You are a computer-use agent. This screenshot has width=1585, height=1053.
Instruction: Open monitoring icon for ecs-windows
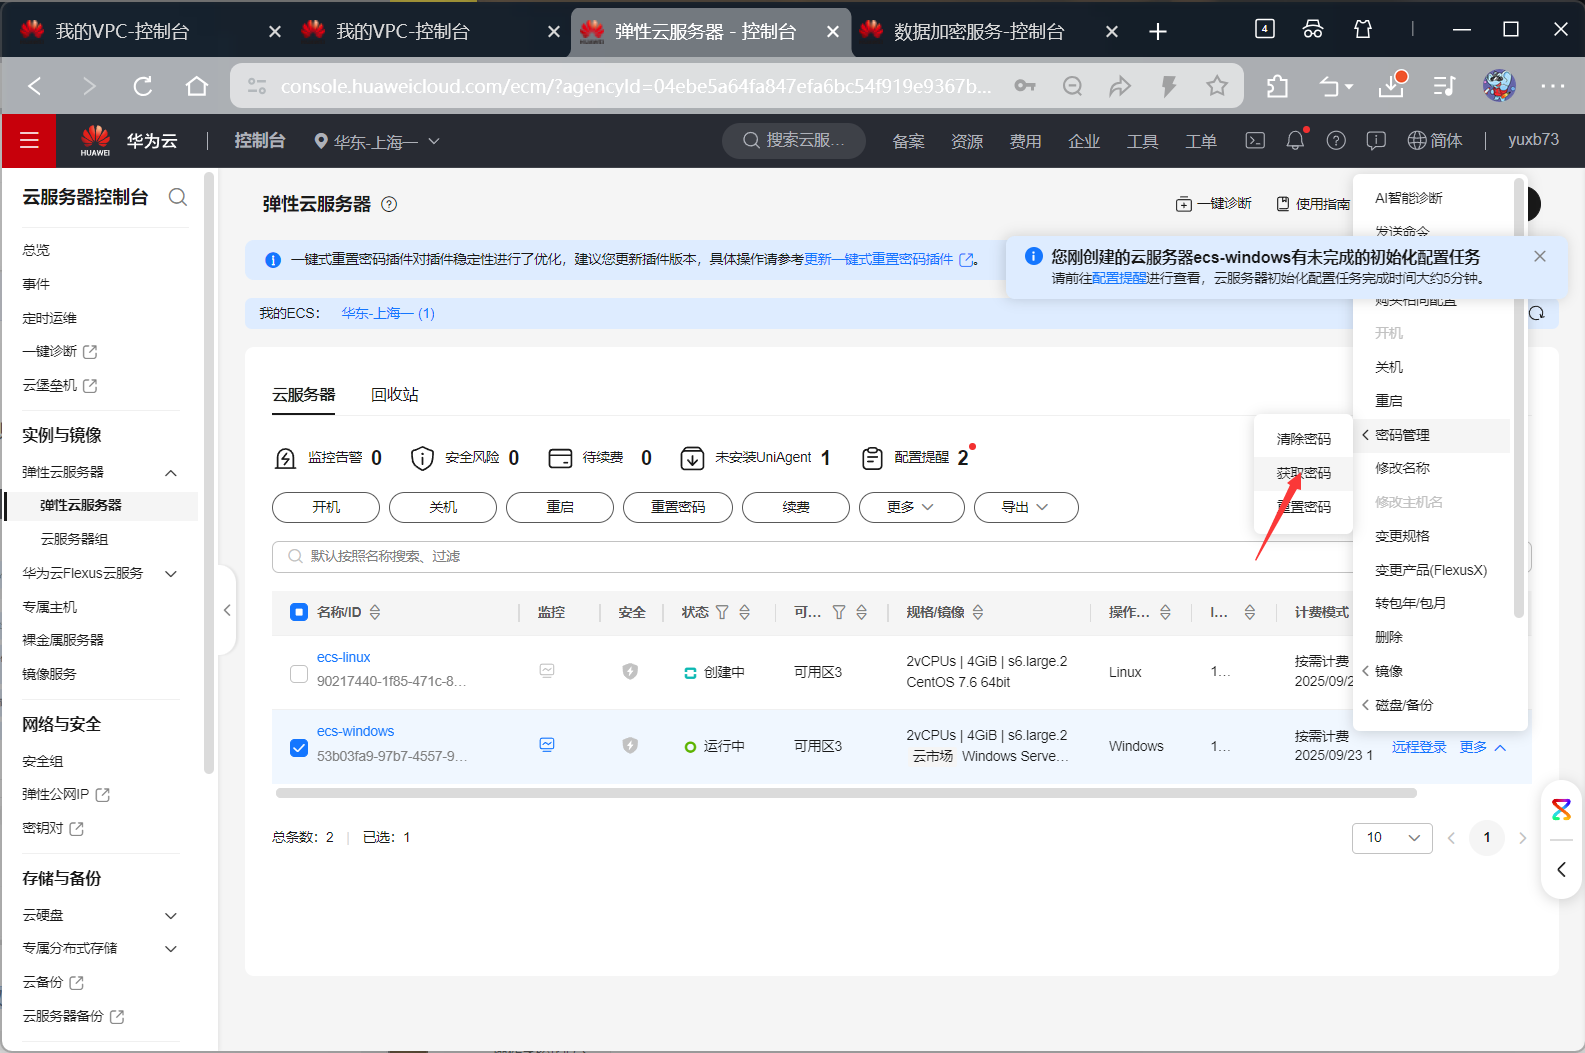pos(547,744)
